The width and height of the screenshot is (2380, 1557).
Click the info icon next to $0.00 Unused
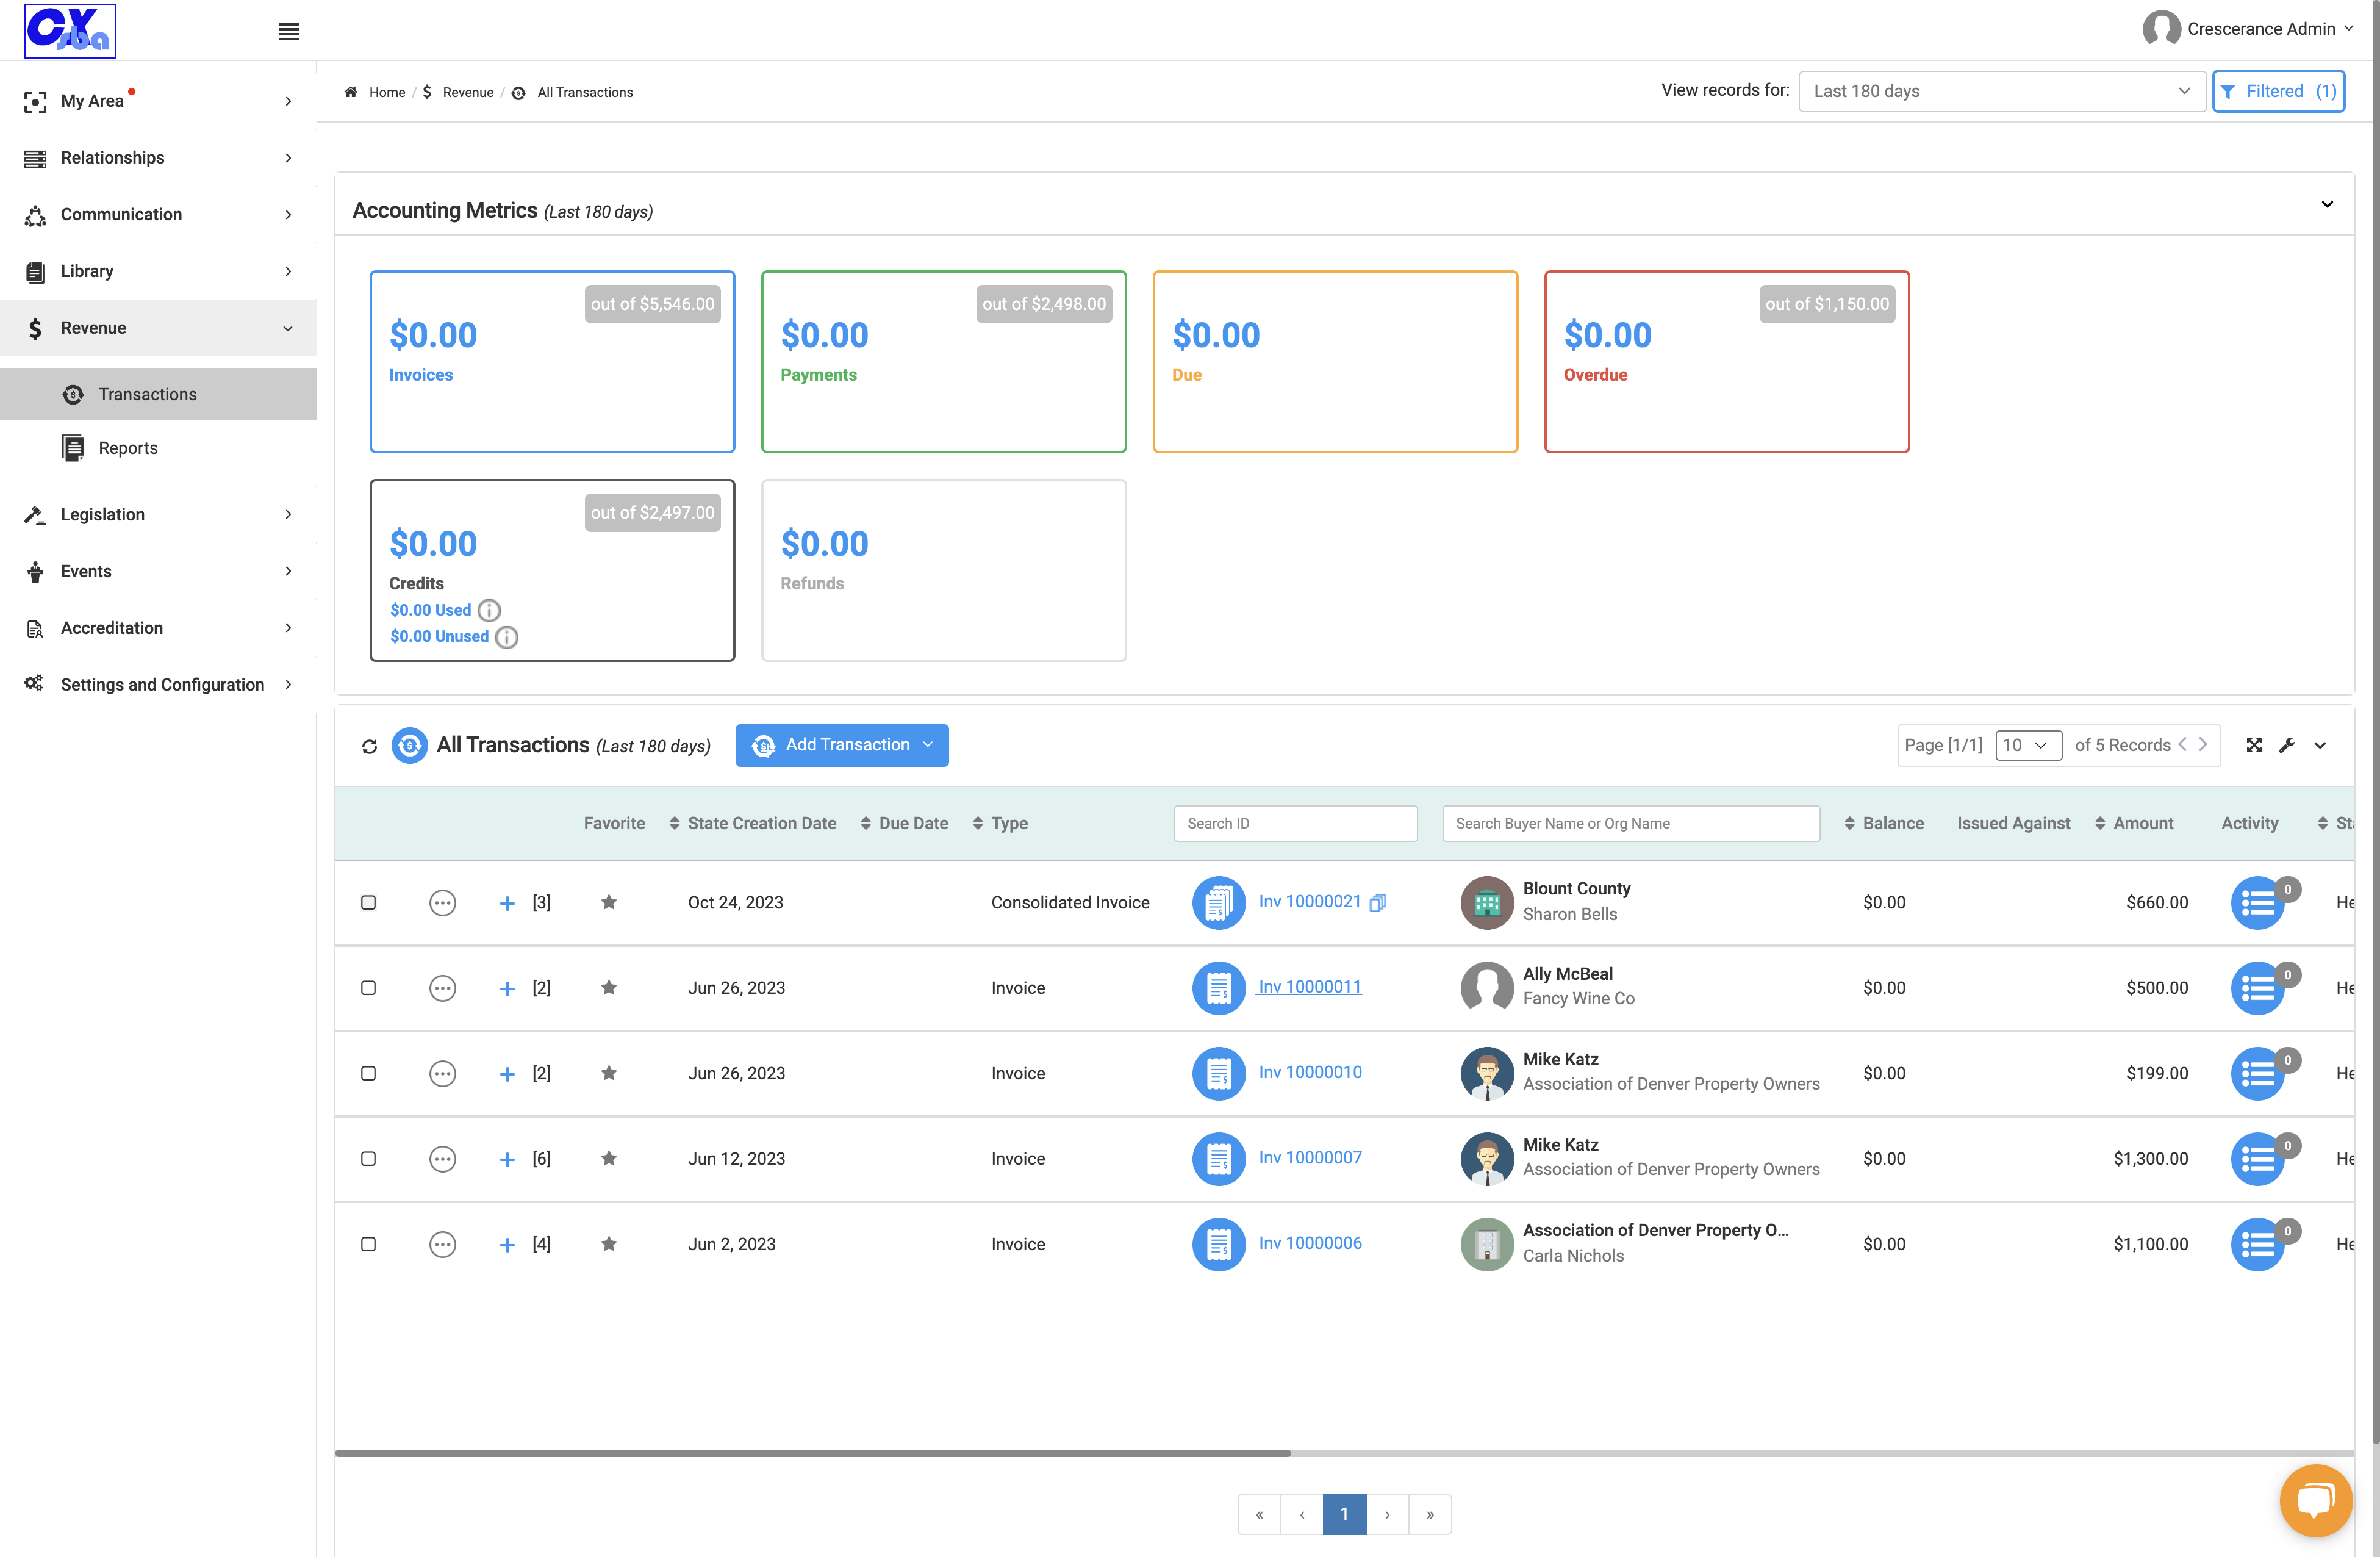coord(507,637)
